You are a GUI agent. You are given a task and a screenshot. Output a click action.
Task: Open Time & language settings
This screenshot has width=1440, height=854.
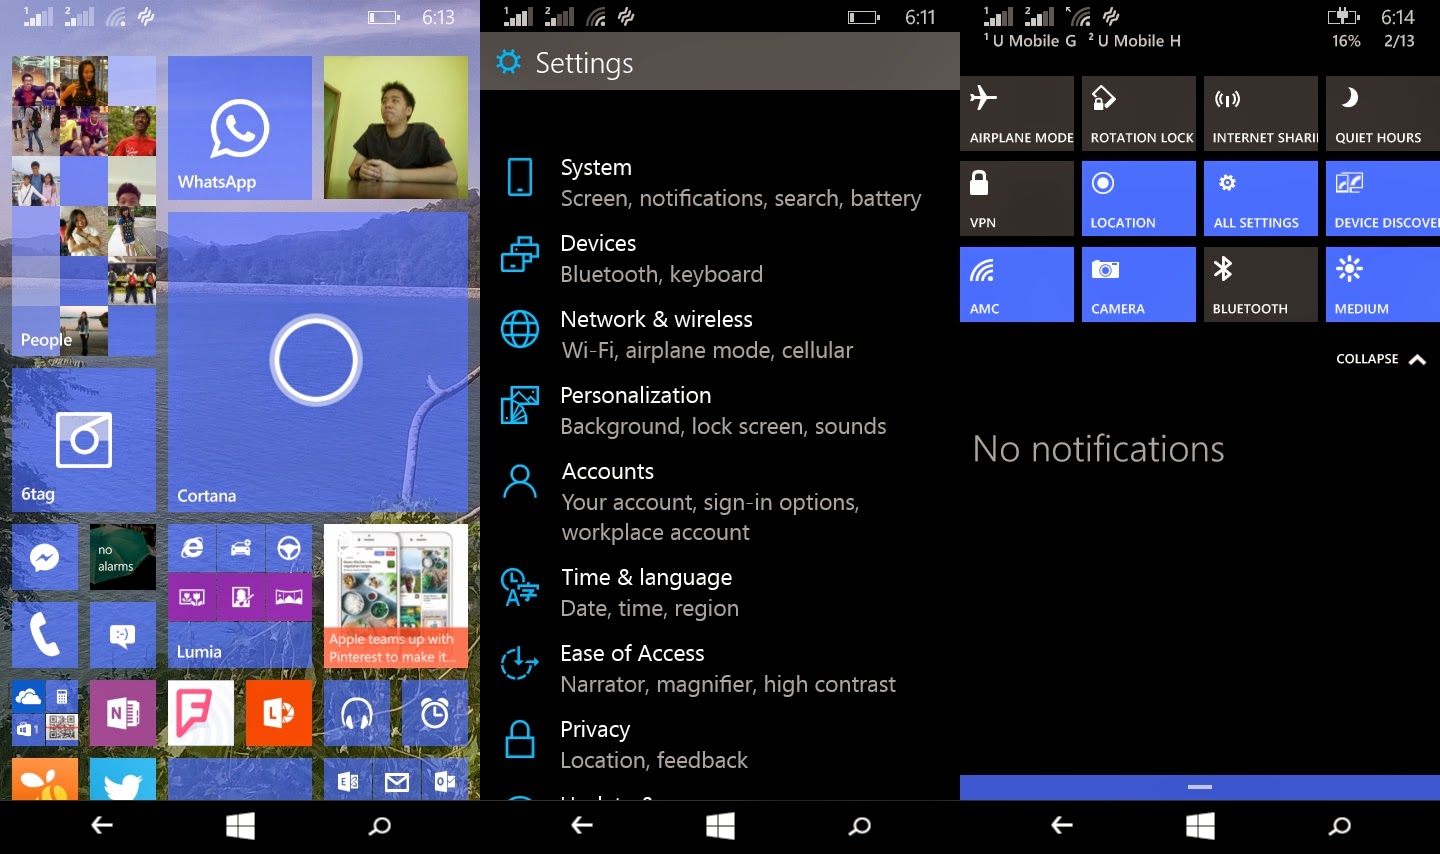[x=720, y=593]
